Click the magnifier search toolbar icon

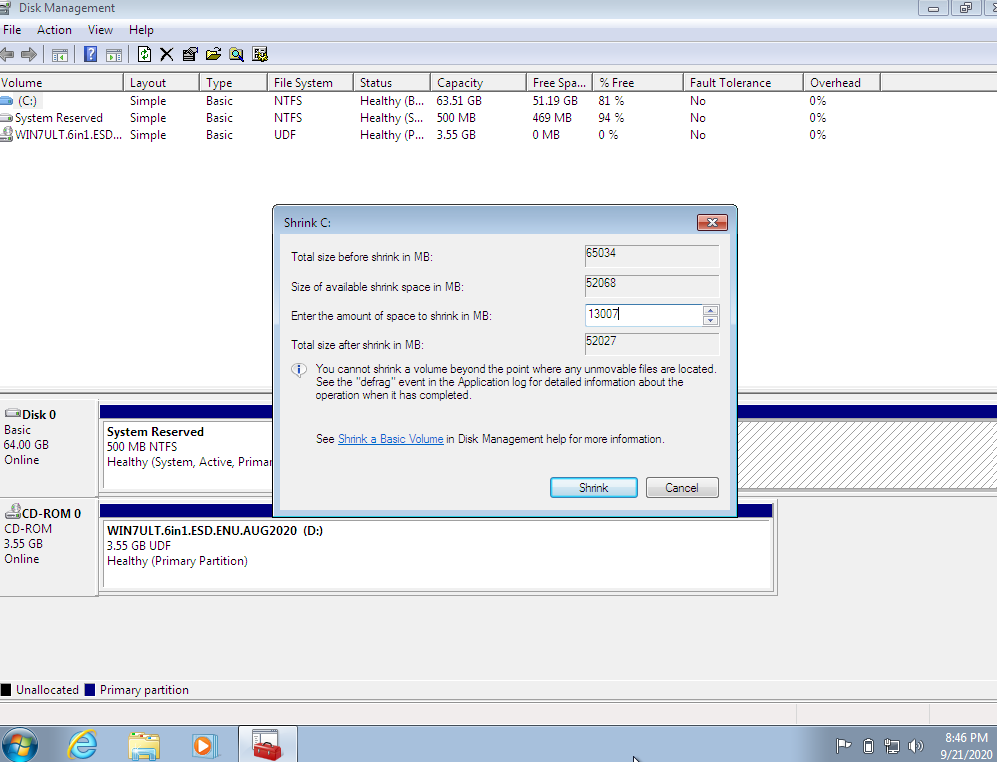[x=236, y=55]
